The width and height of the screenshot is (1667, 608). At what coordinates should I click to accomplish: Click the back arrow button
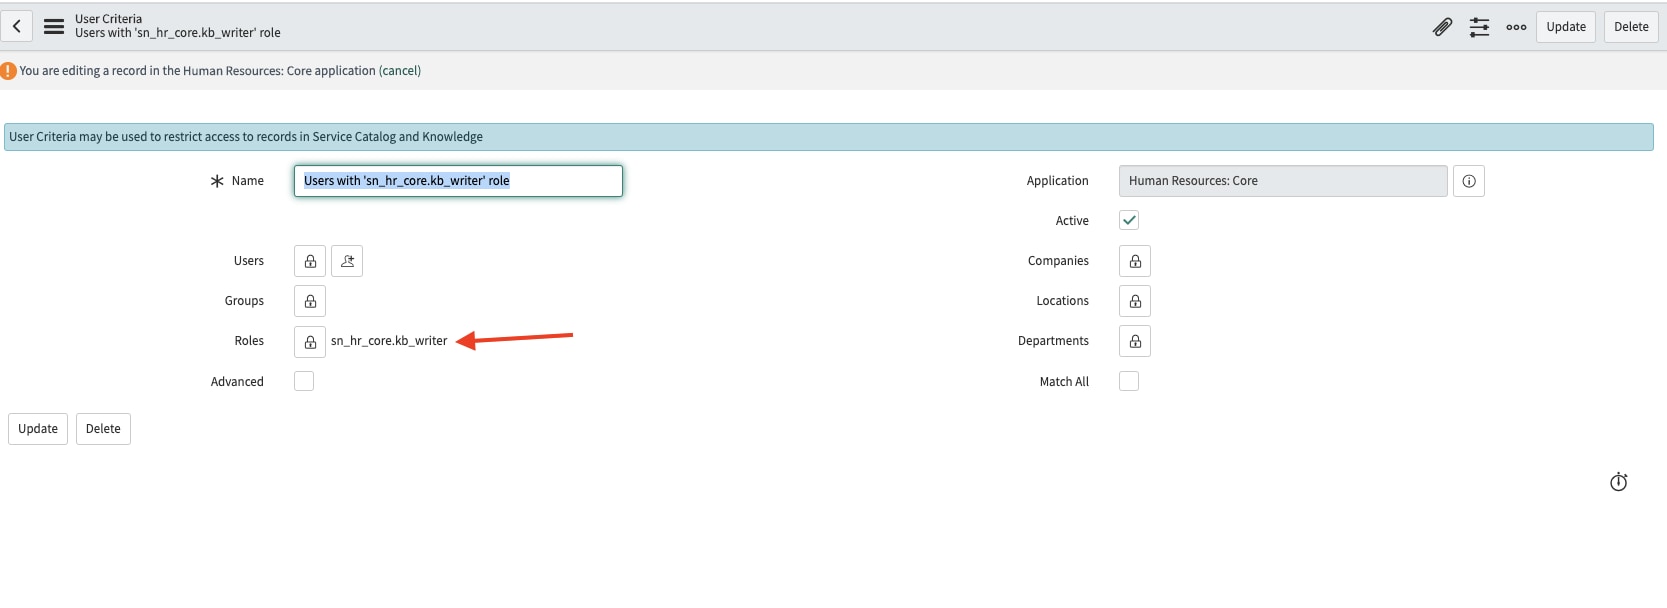(17, 26)
